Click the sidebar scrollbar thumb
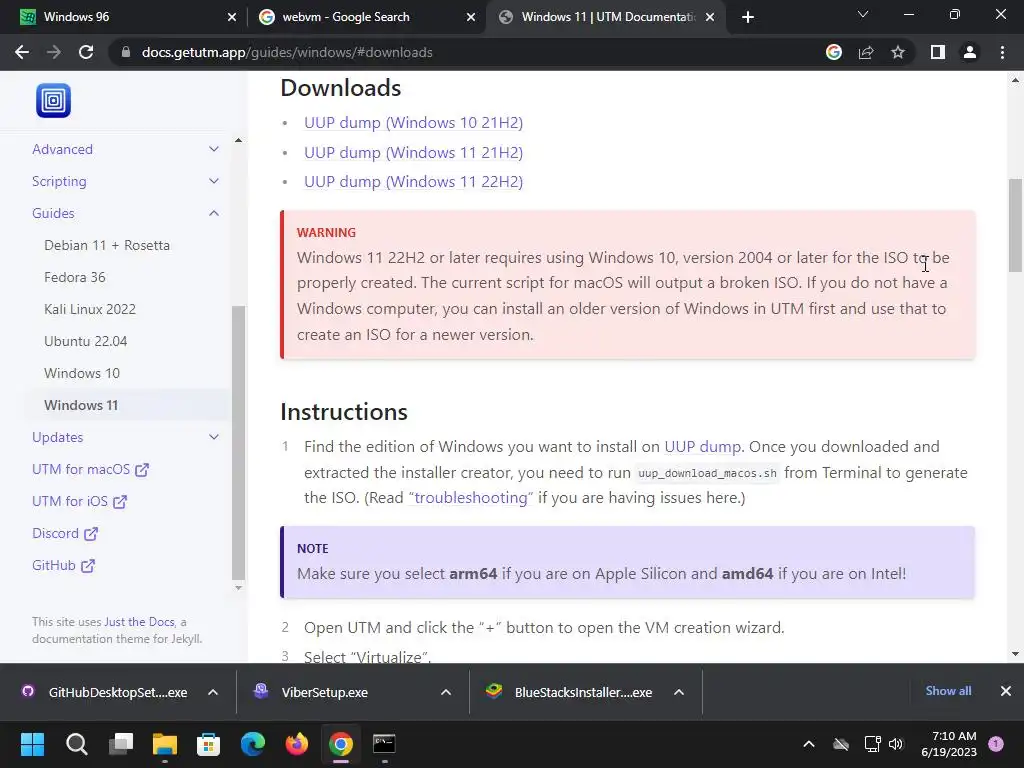This screenshot has width=1024, height=768. [238, 443]
